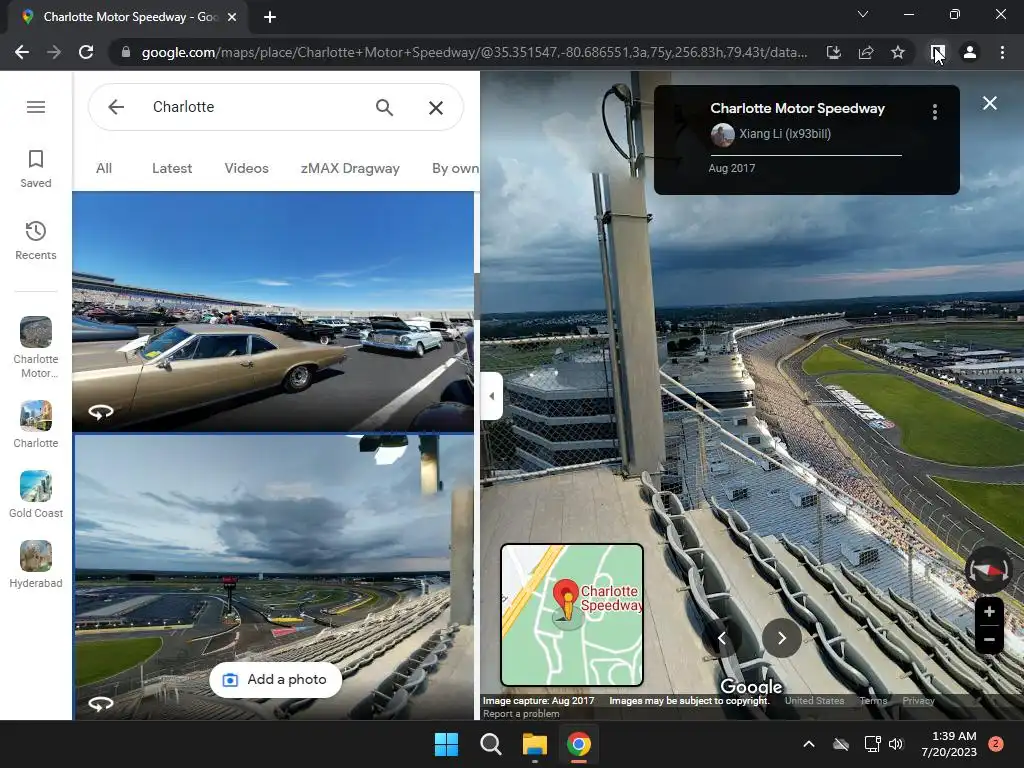Open Windows taskbar search
Screen dimensions: 1024x768
pos(490,744)
